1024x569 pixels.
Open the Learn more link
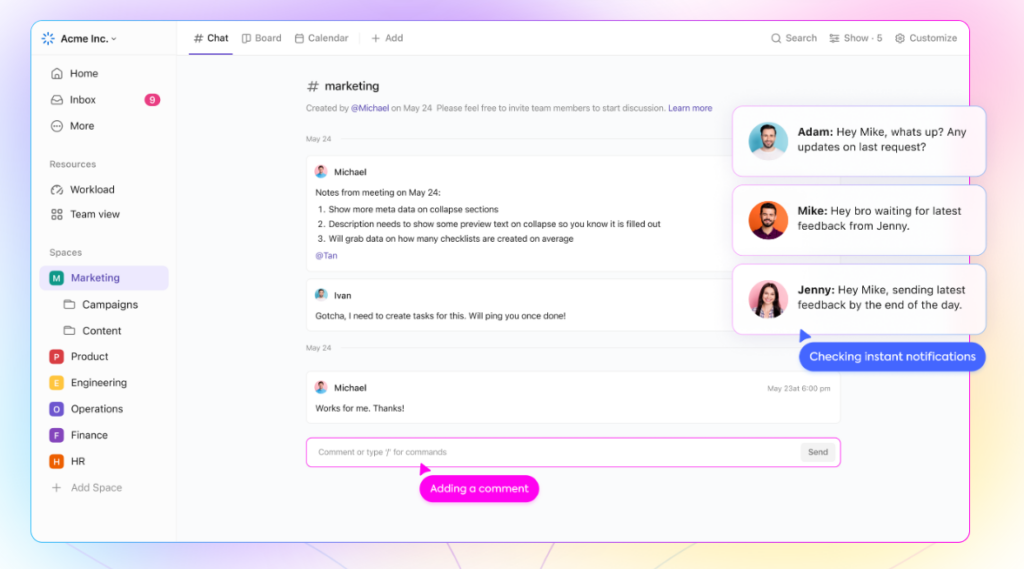[690, 108]
